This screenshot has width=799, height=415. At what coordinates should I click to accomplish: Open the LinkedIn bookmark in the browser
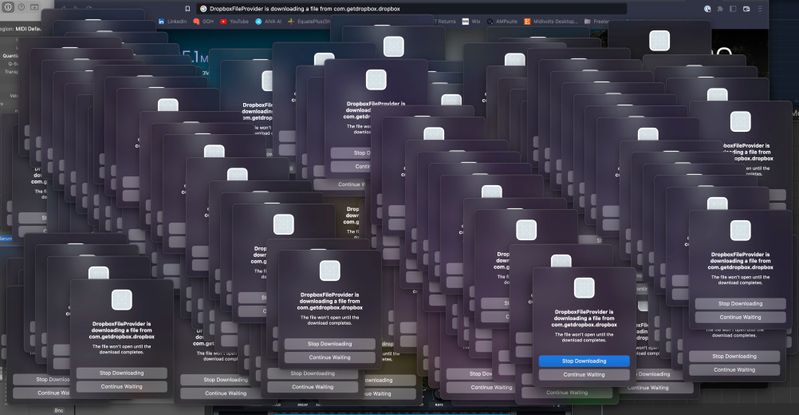coord(172,21)
